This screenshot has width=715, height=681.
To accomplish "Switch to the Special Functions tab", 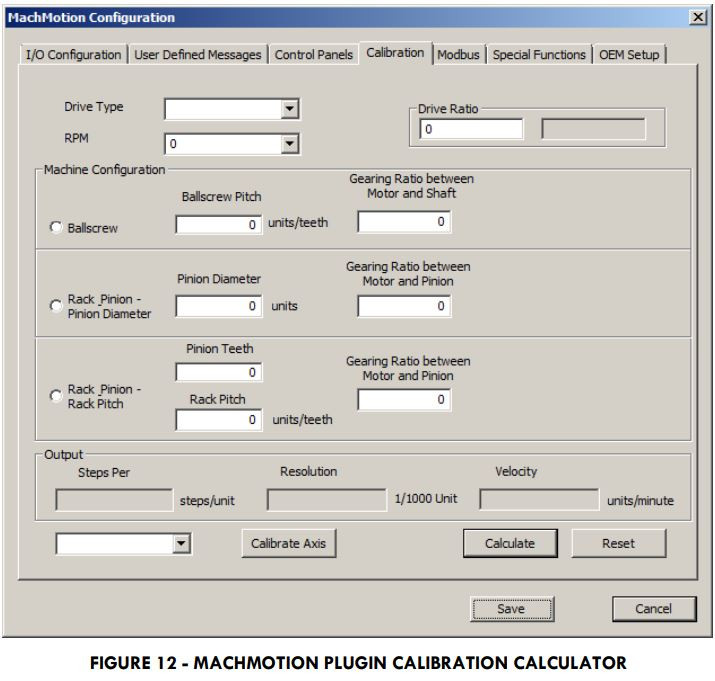I will (x=539, y=55).
